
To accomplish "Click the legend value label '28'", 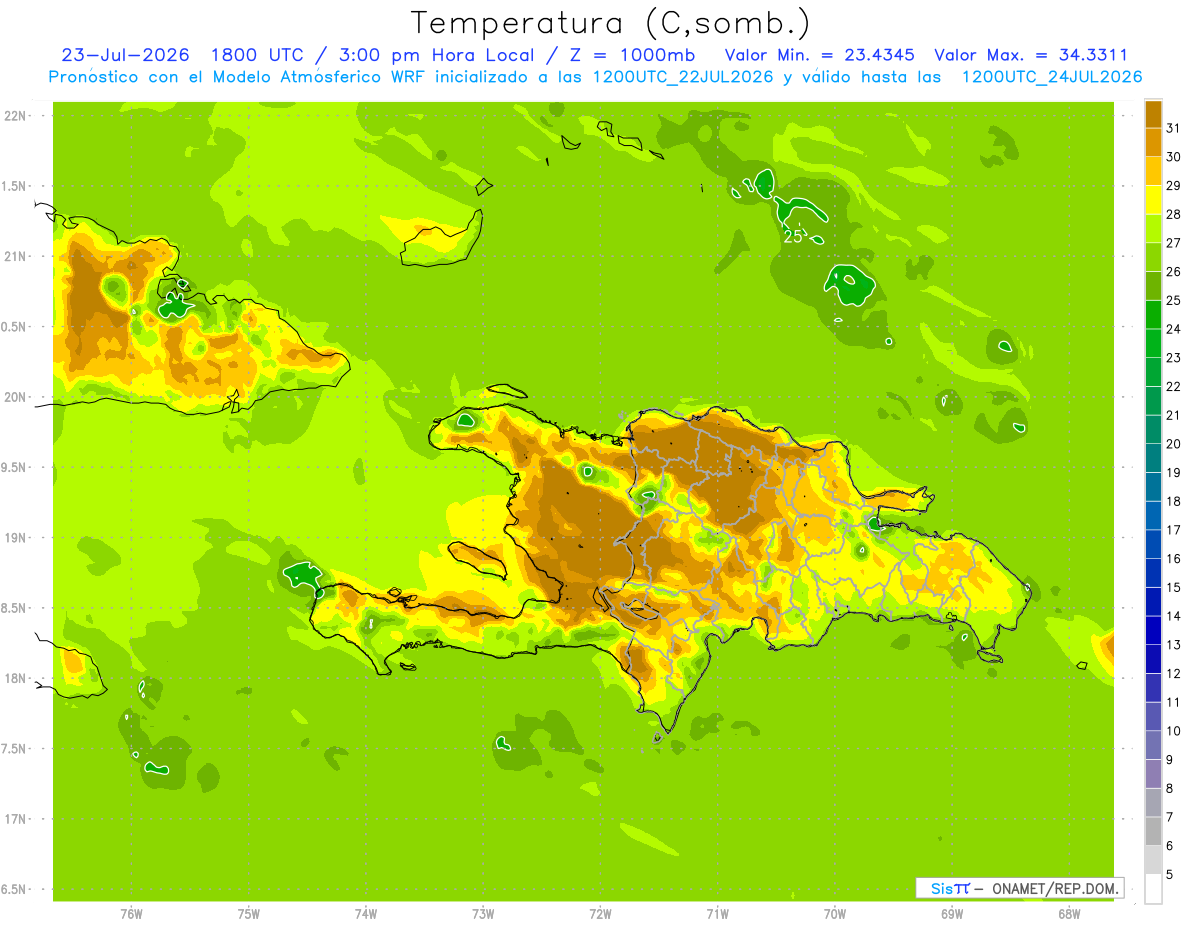I will tap(1173, 214).
